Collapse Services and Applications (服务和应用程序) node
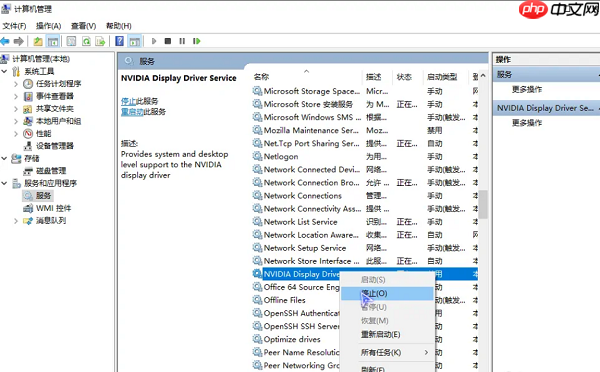 click(4, 183)
